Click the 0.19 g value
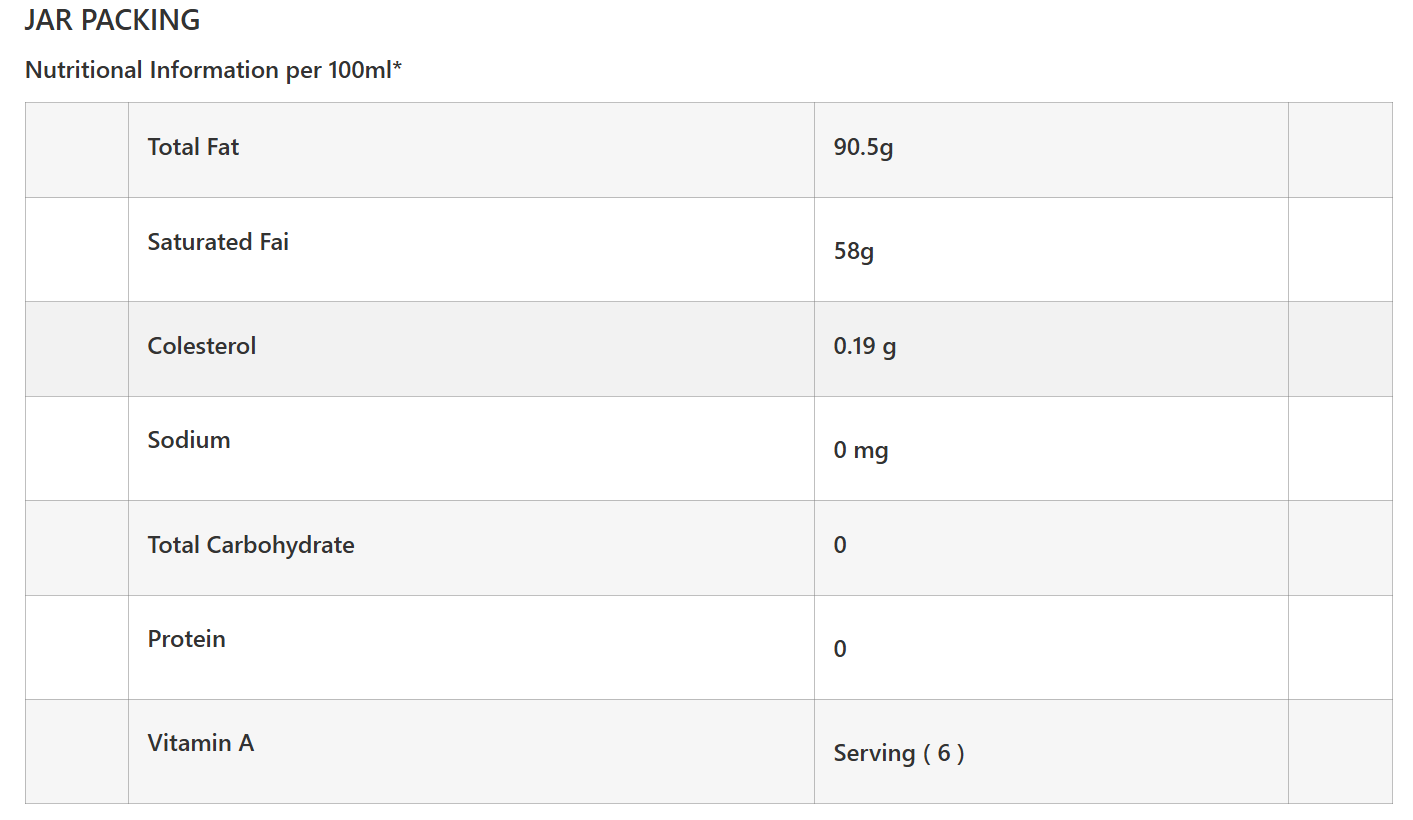 865,346
